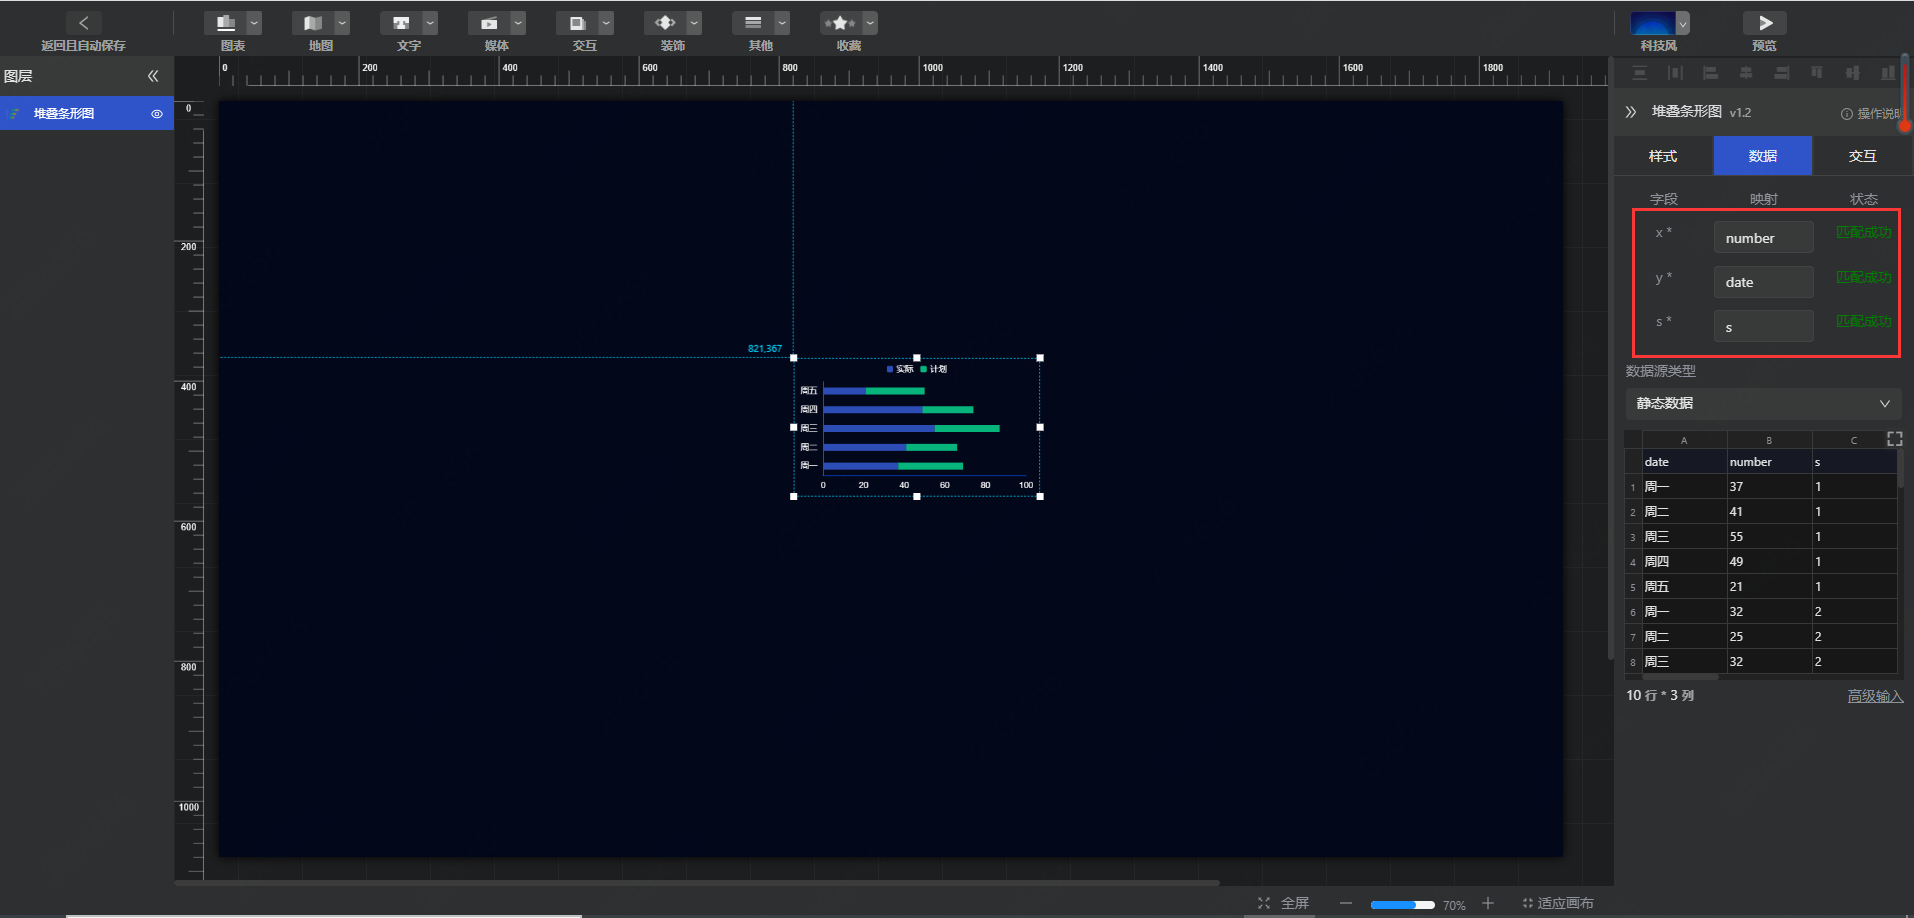Open the 其他 other components icon
Image resolution: width=1914 pixels, height=918 pixels.
pyautogui.click(x=753, y=23)
